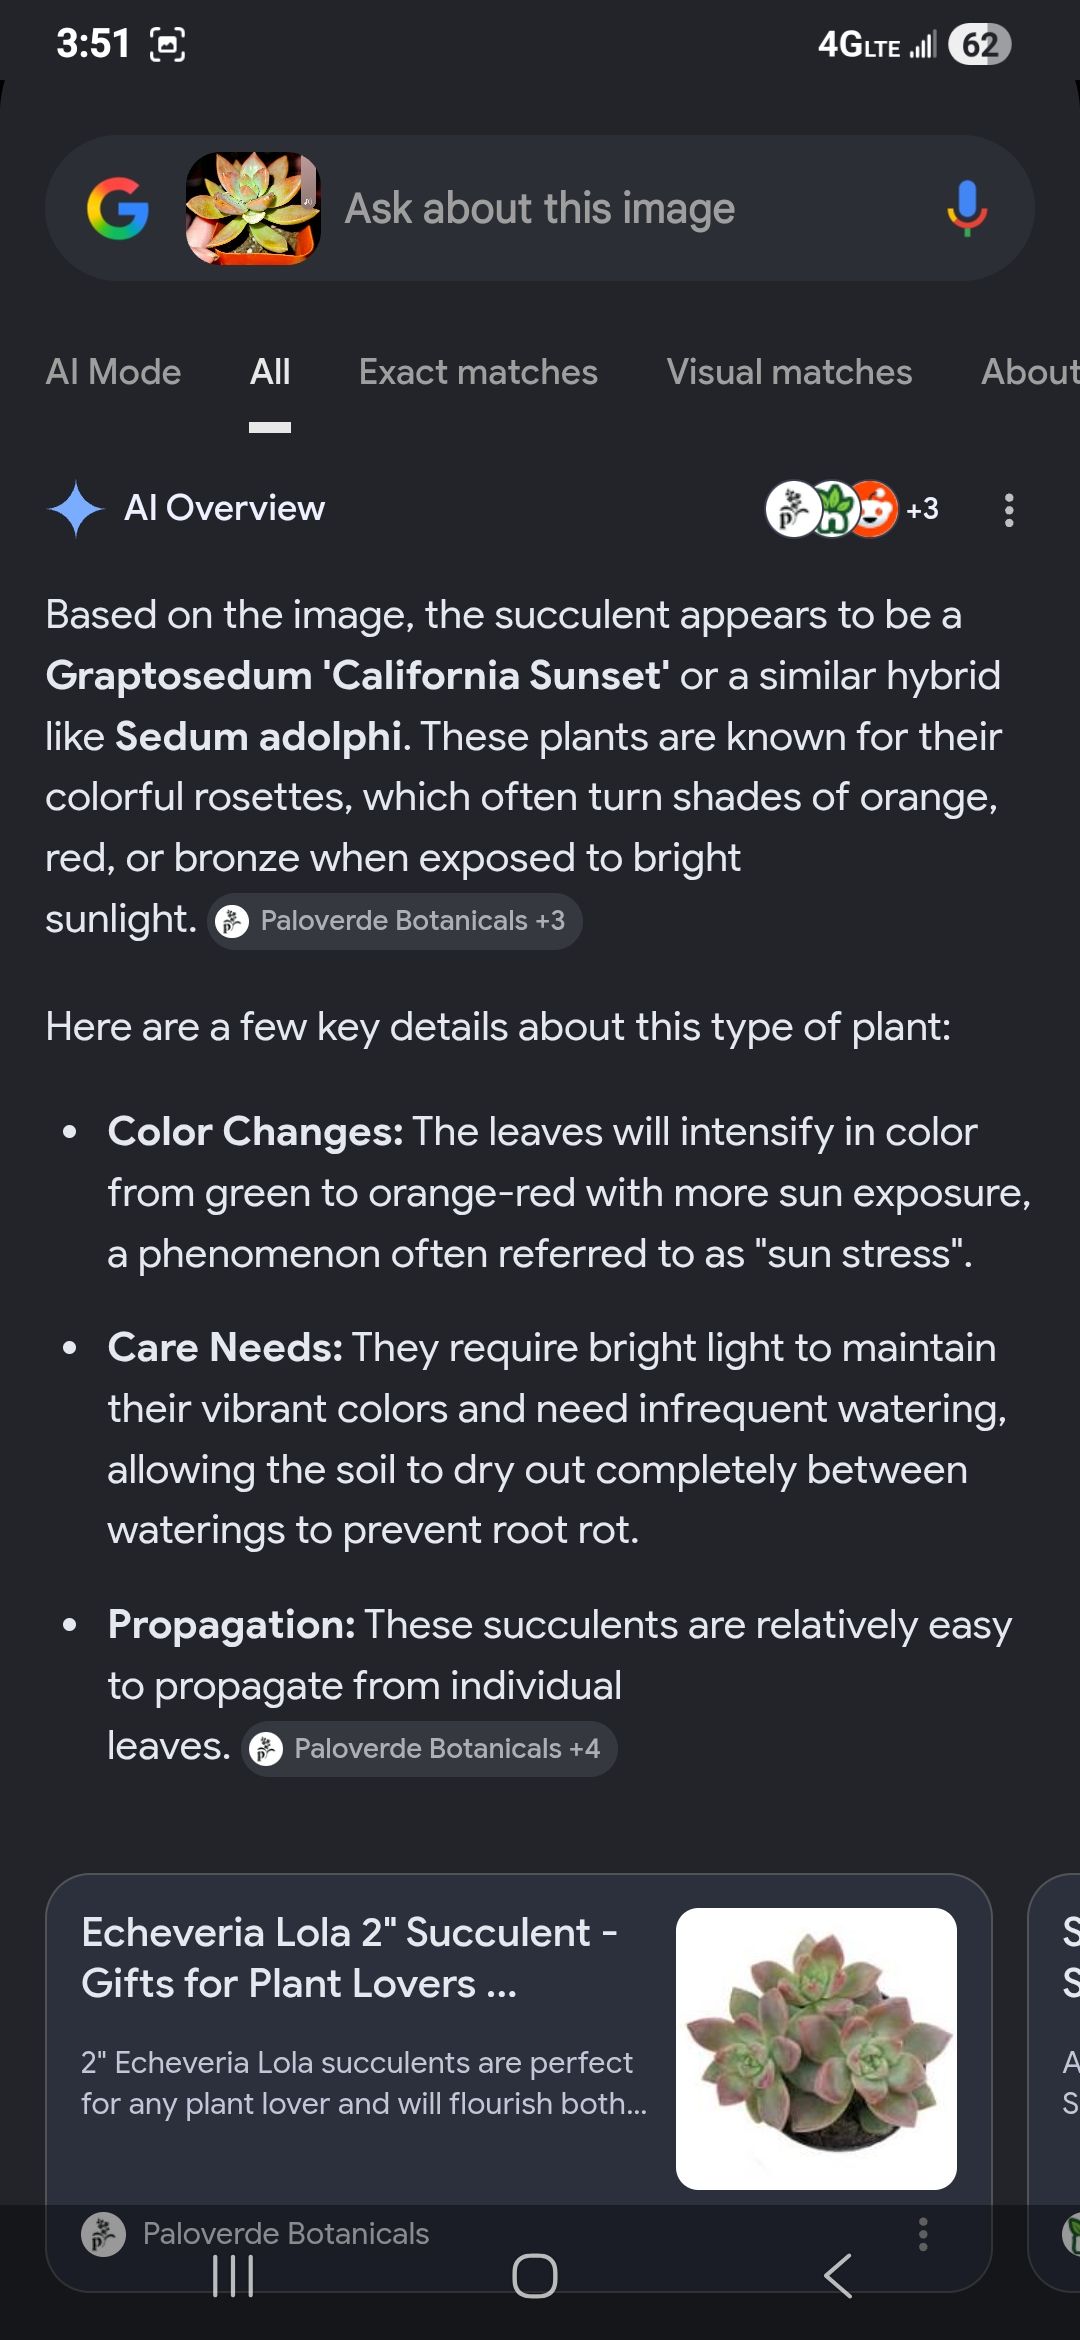Select the All tab
Screen dimensions: 1080x2340
(270, 372)
